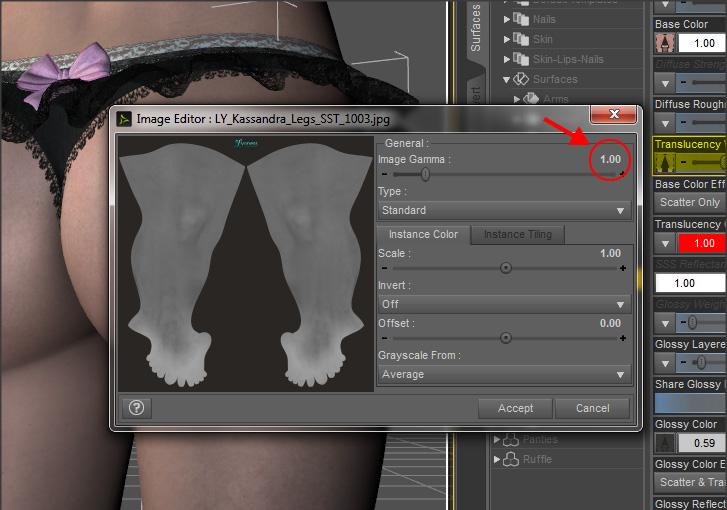Click the Base Color value field
This screenshot has width=727, height=510.
click(702, 43)
